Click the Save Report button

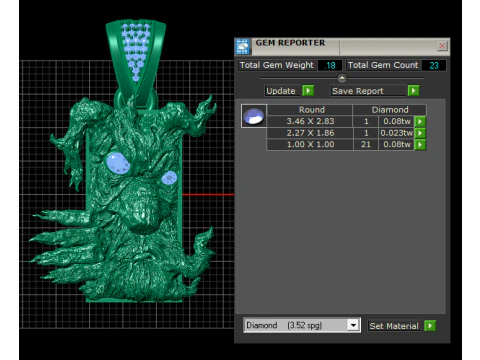pos(369,91)
